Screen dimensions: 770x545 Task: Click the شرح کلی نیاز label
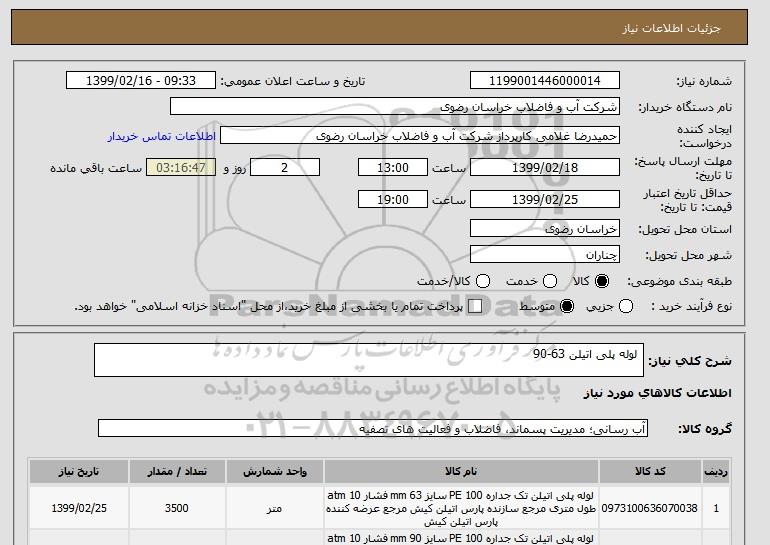pos(690,361)
